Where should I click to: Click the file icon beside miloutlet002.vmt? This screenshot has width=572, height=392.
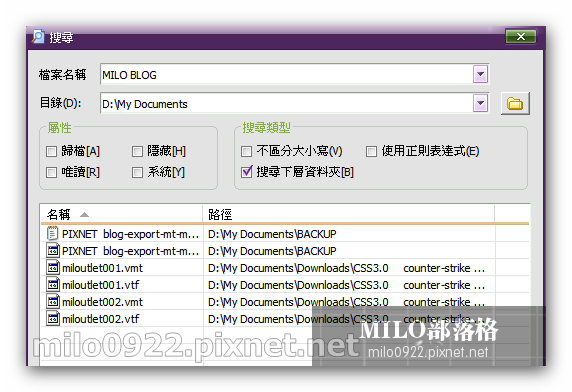pyautogui.click(x=53, y=302)
